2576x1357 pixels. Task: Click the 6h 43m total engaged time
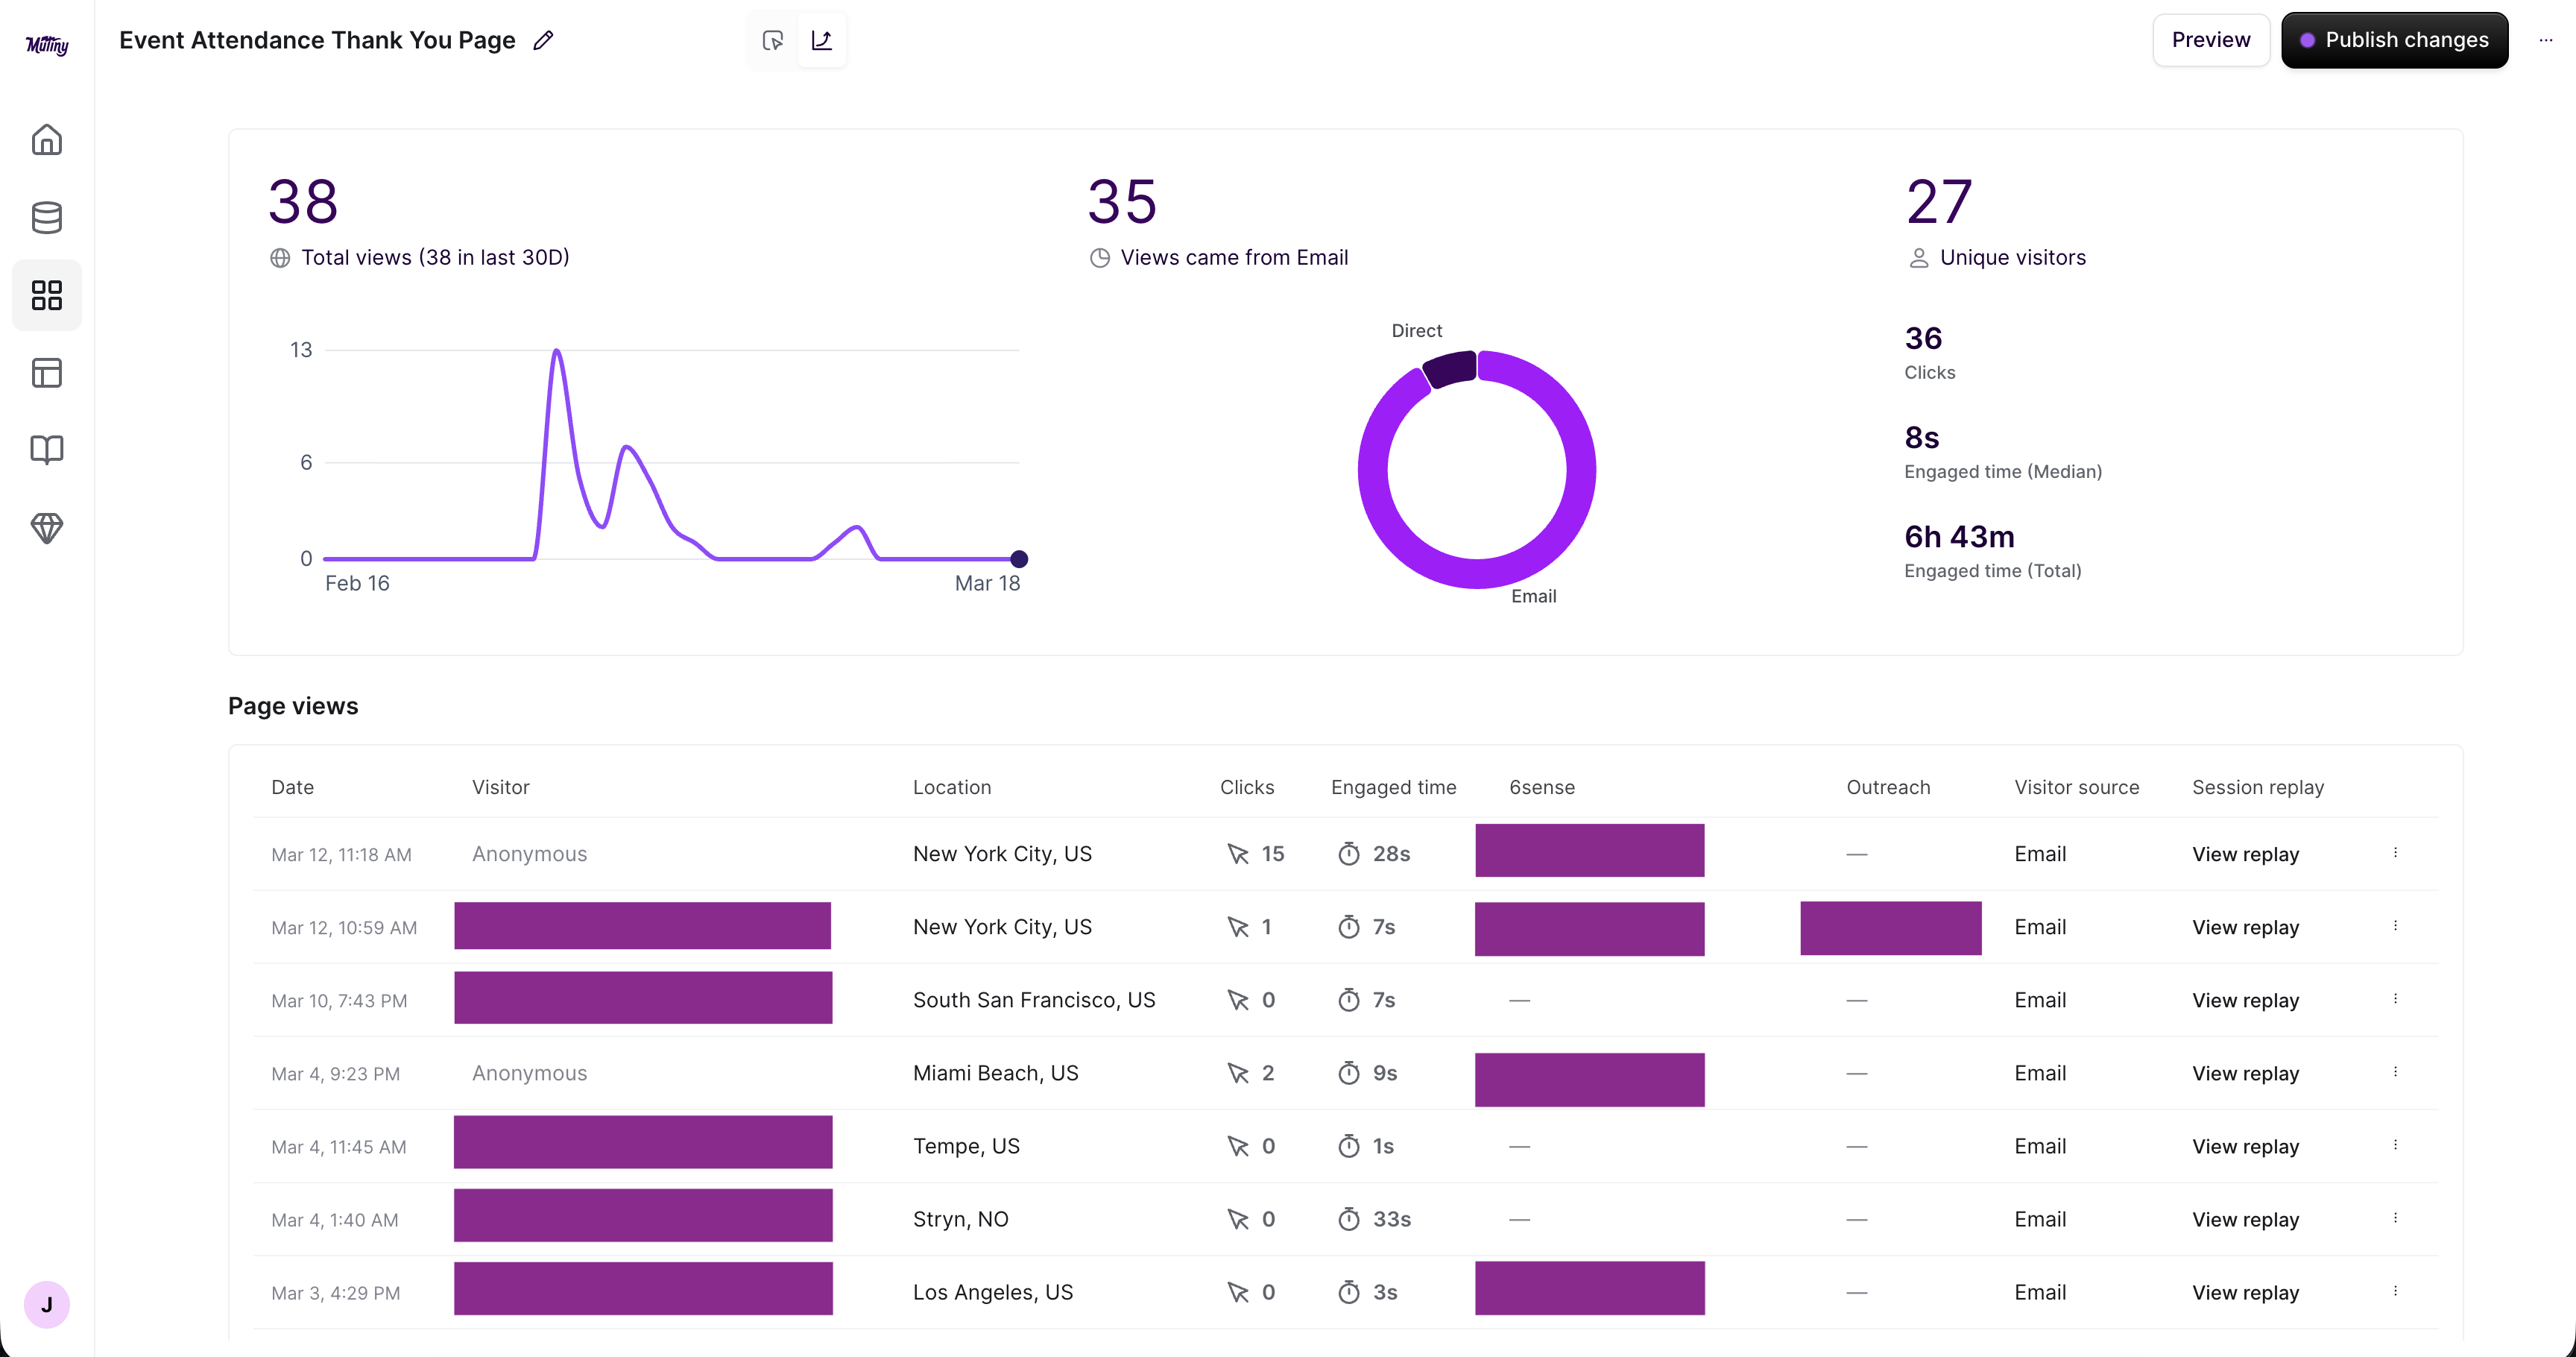pyautogui.click(x=1959, y=536)
